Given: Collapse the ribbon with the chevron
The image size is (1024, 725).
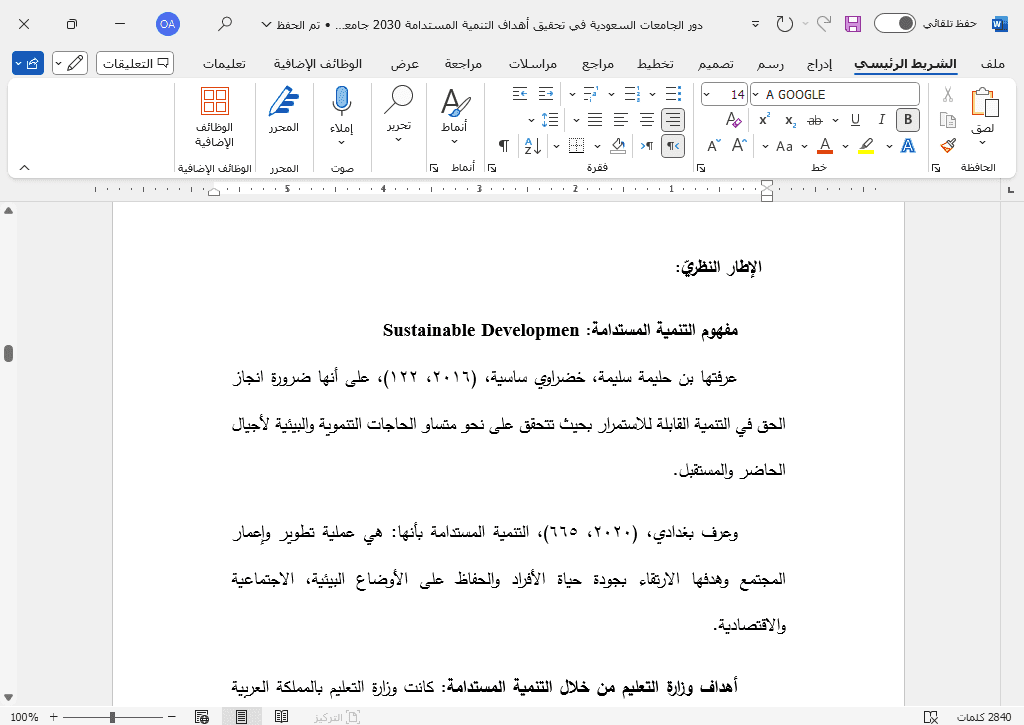Looking at the screenshot, I should (24, 168).
